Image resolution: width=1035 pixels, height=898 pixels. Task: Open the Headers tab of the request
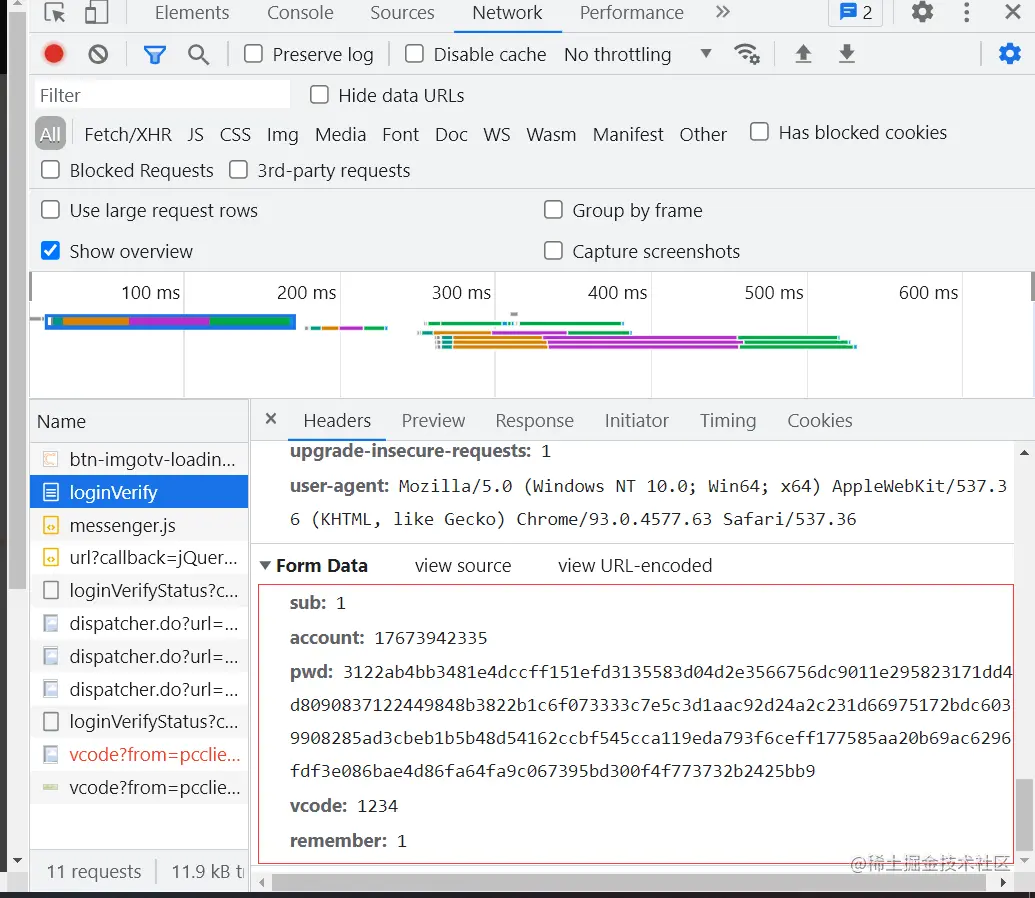337,421
